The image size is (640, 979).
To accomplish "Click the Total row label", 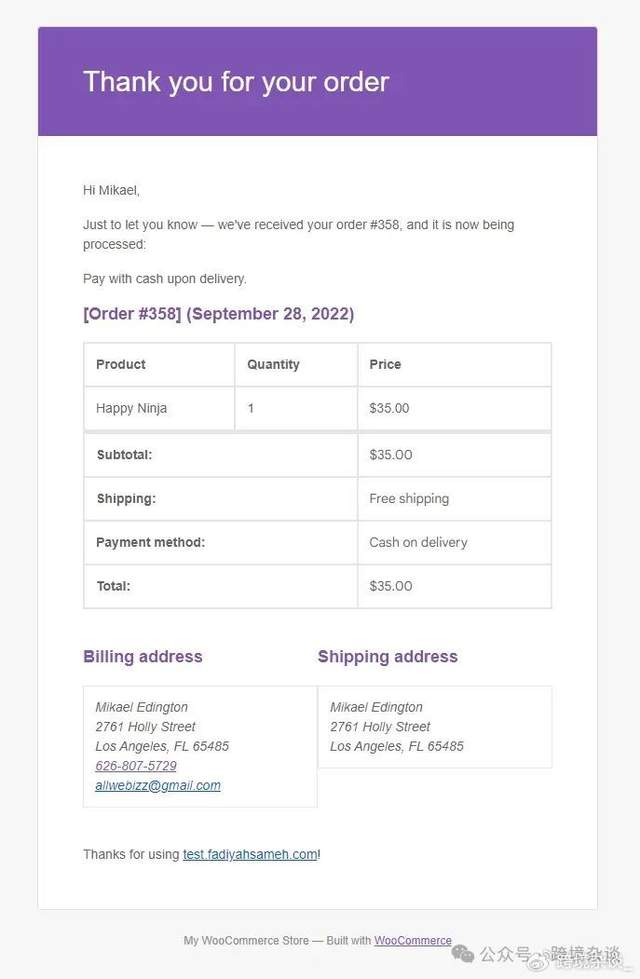I will [113, 587].
